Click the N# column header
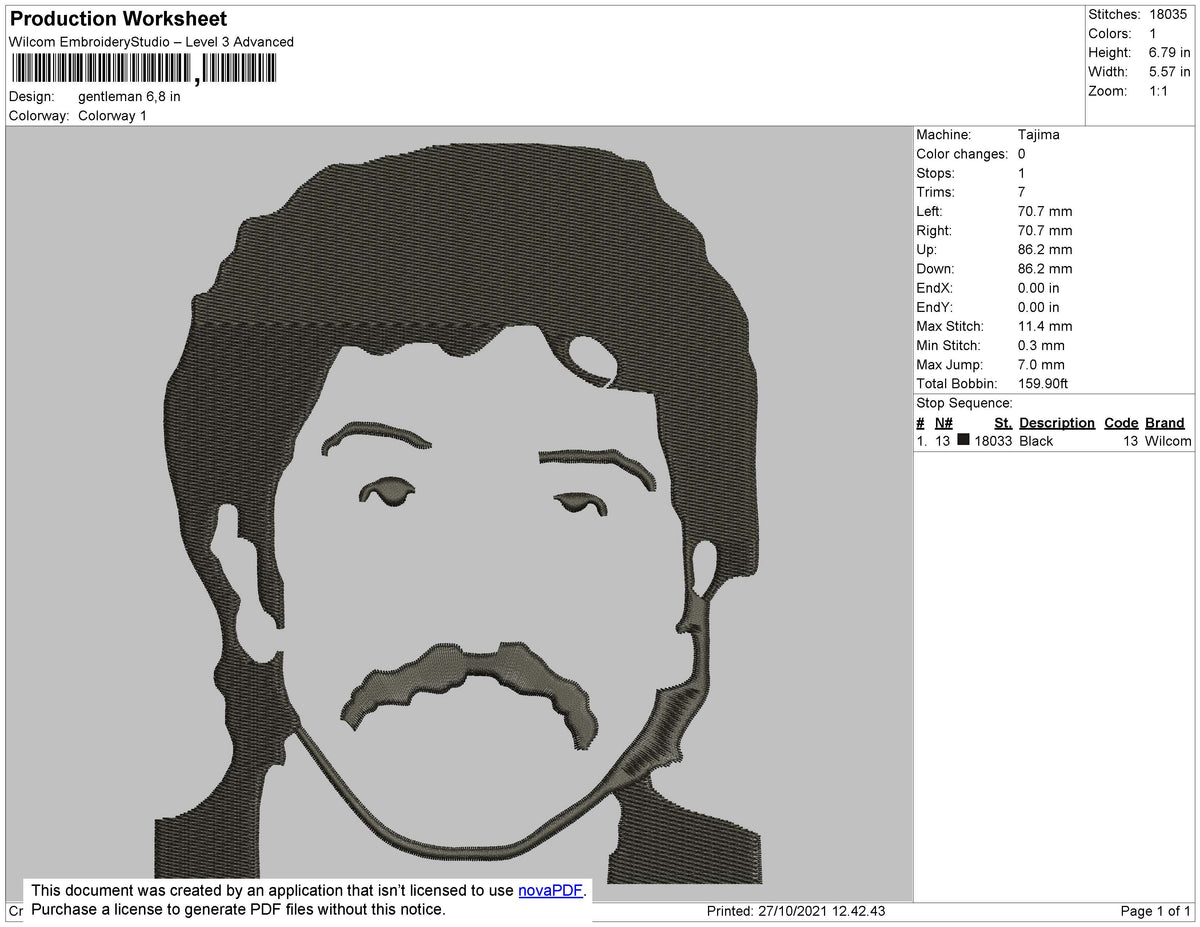 [x=943, y=423]
